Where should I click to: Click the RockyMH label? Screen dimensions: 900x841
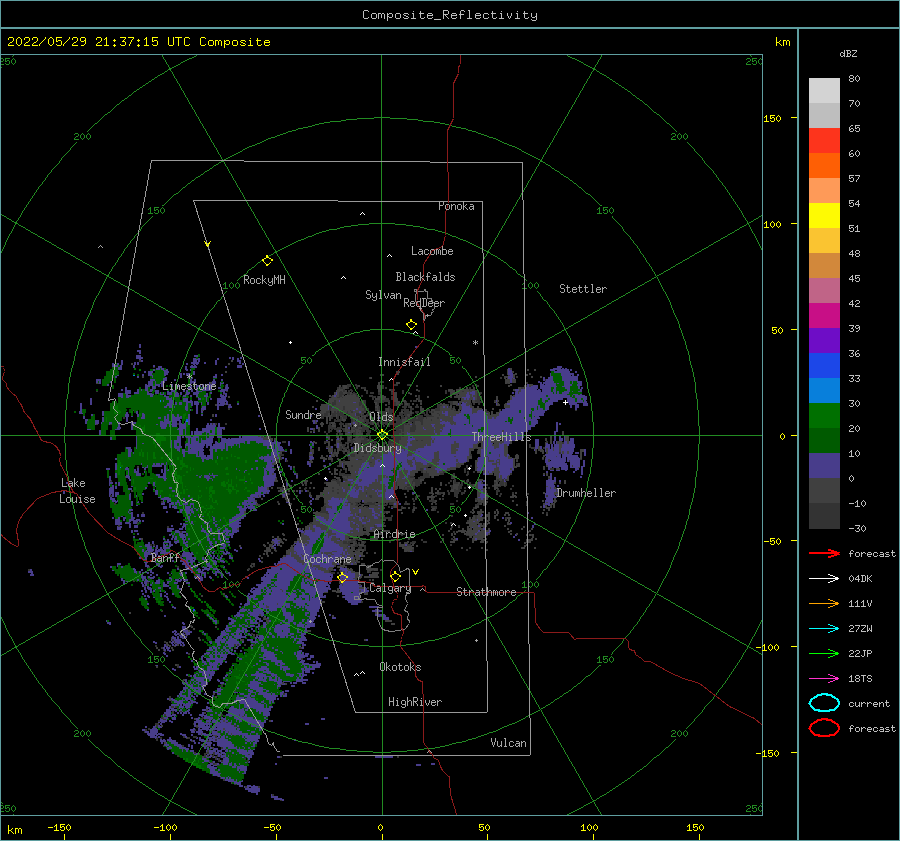pos(264,280)
